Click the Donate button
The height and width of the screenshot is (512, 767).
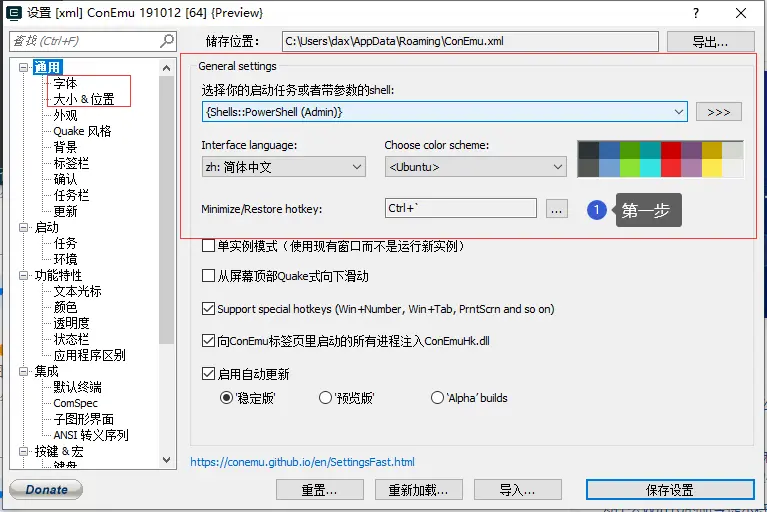[46, 490]
